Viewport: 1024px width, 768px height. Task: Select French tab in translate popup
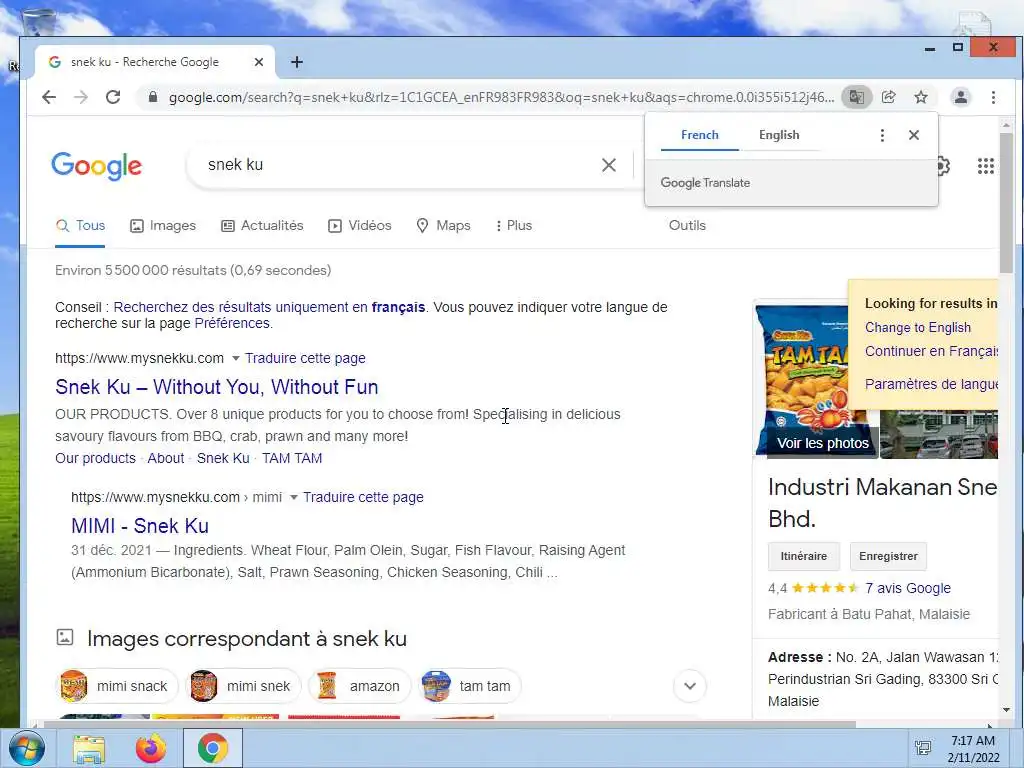tap(699, 135)
